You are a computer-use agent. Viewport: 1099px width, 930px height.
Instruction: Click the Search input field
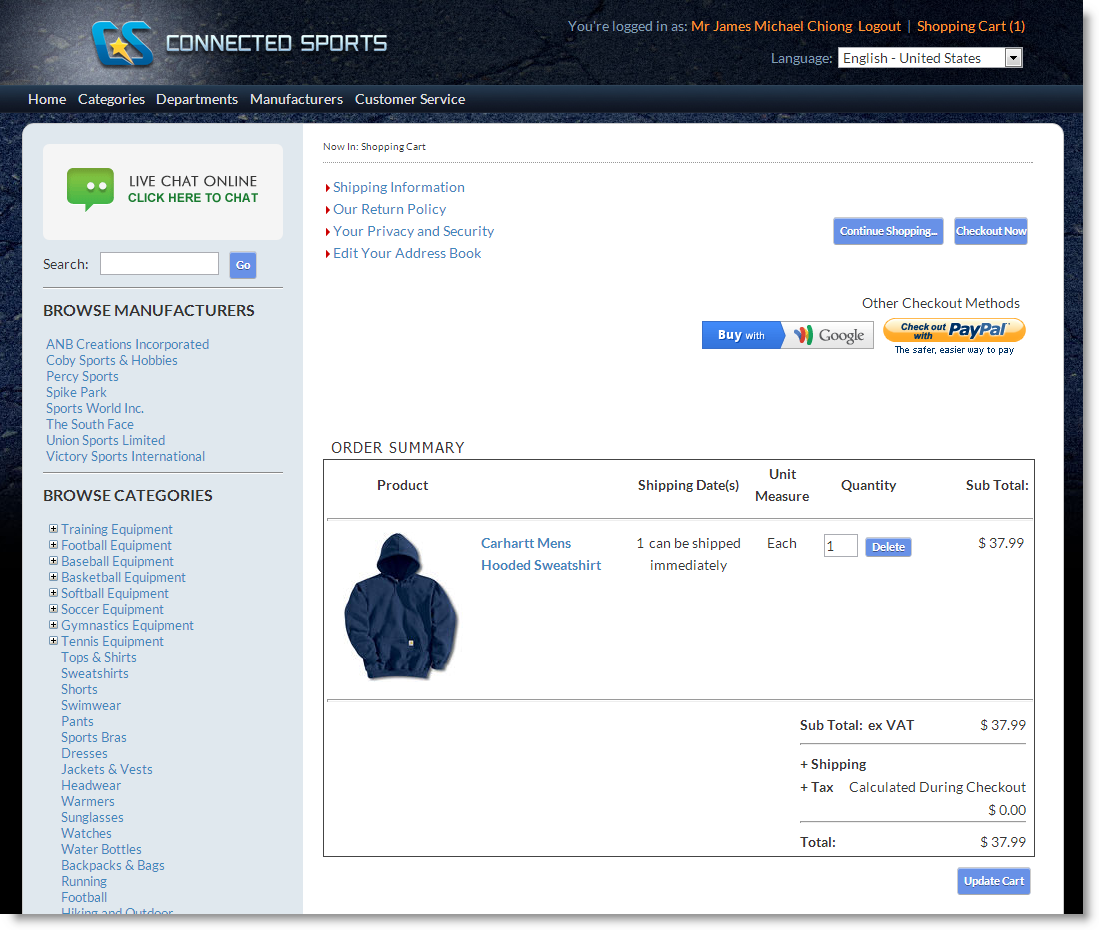(159, 264)
